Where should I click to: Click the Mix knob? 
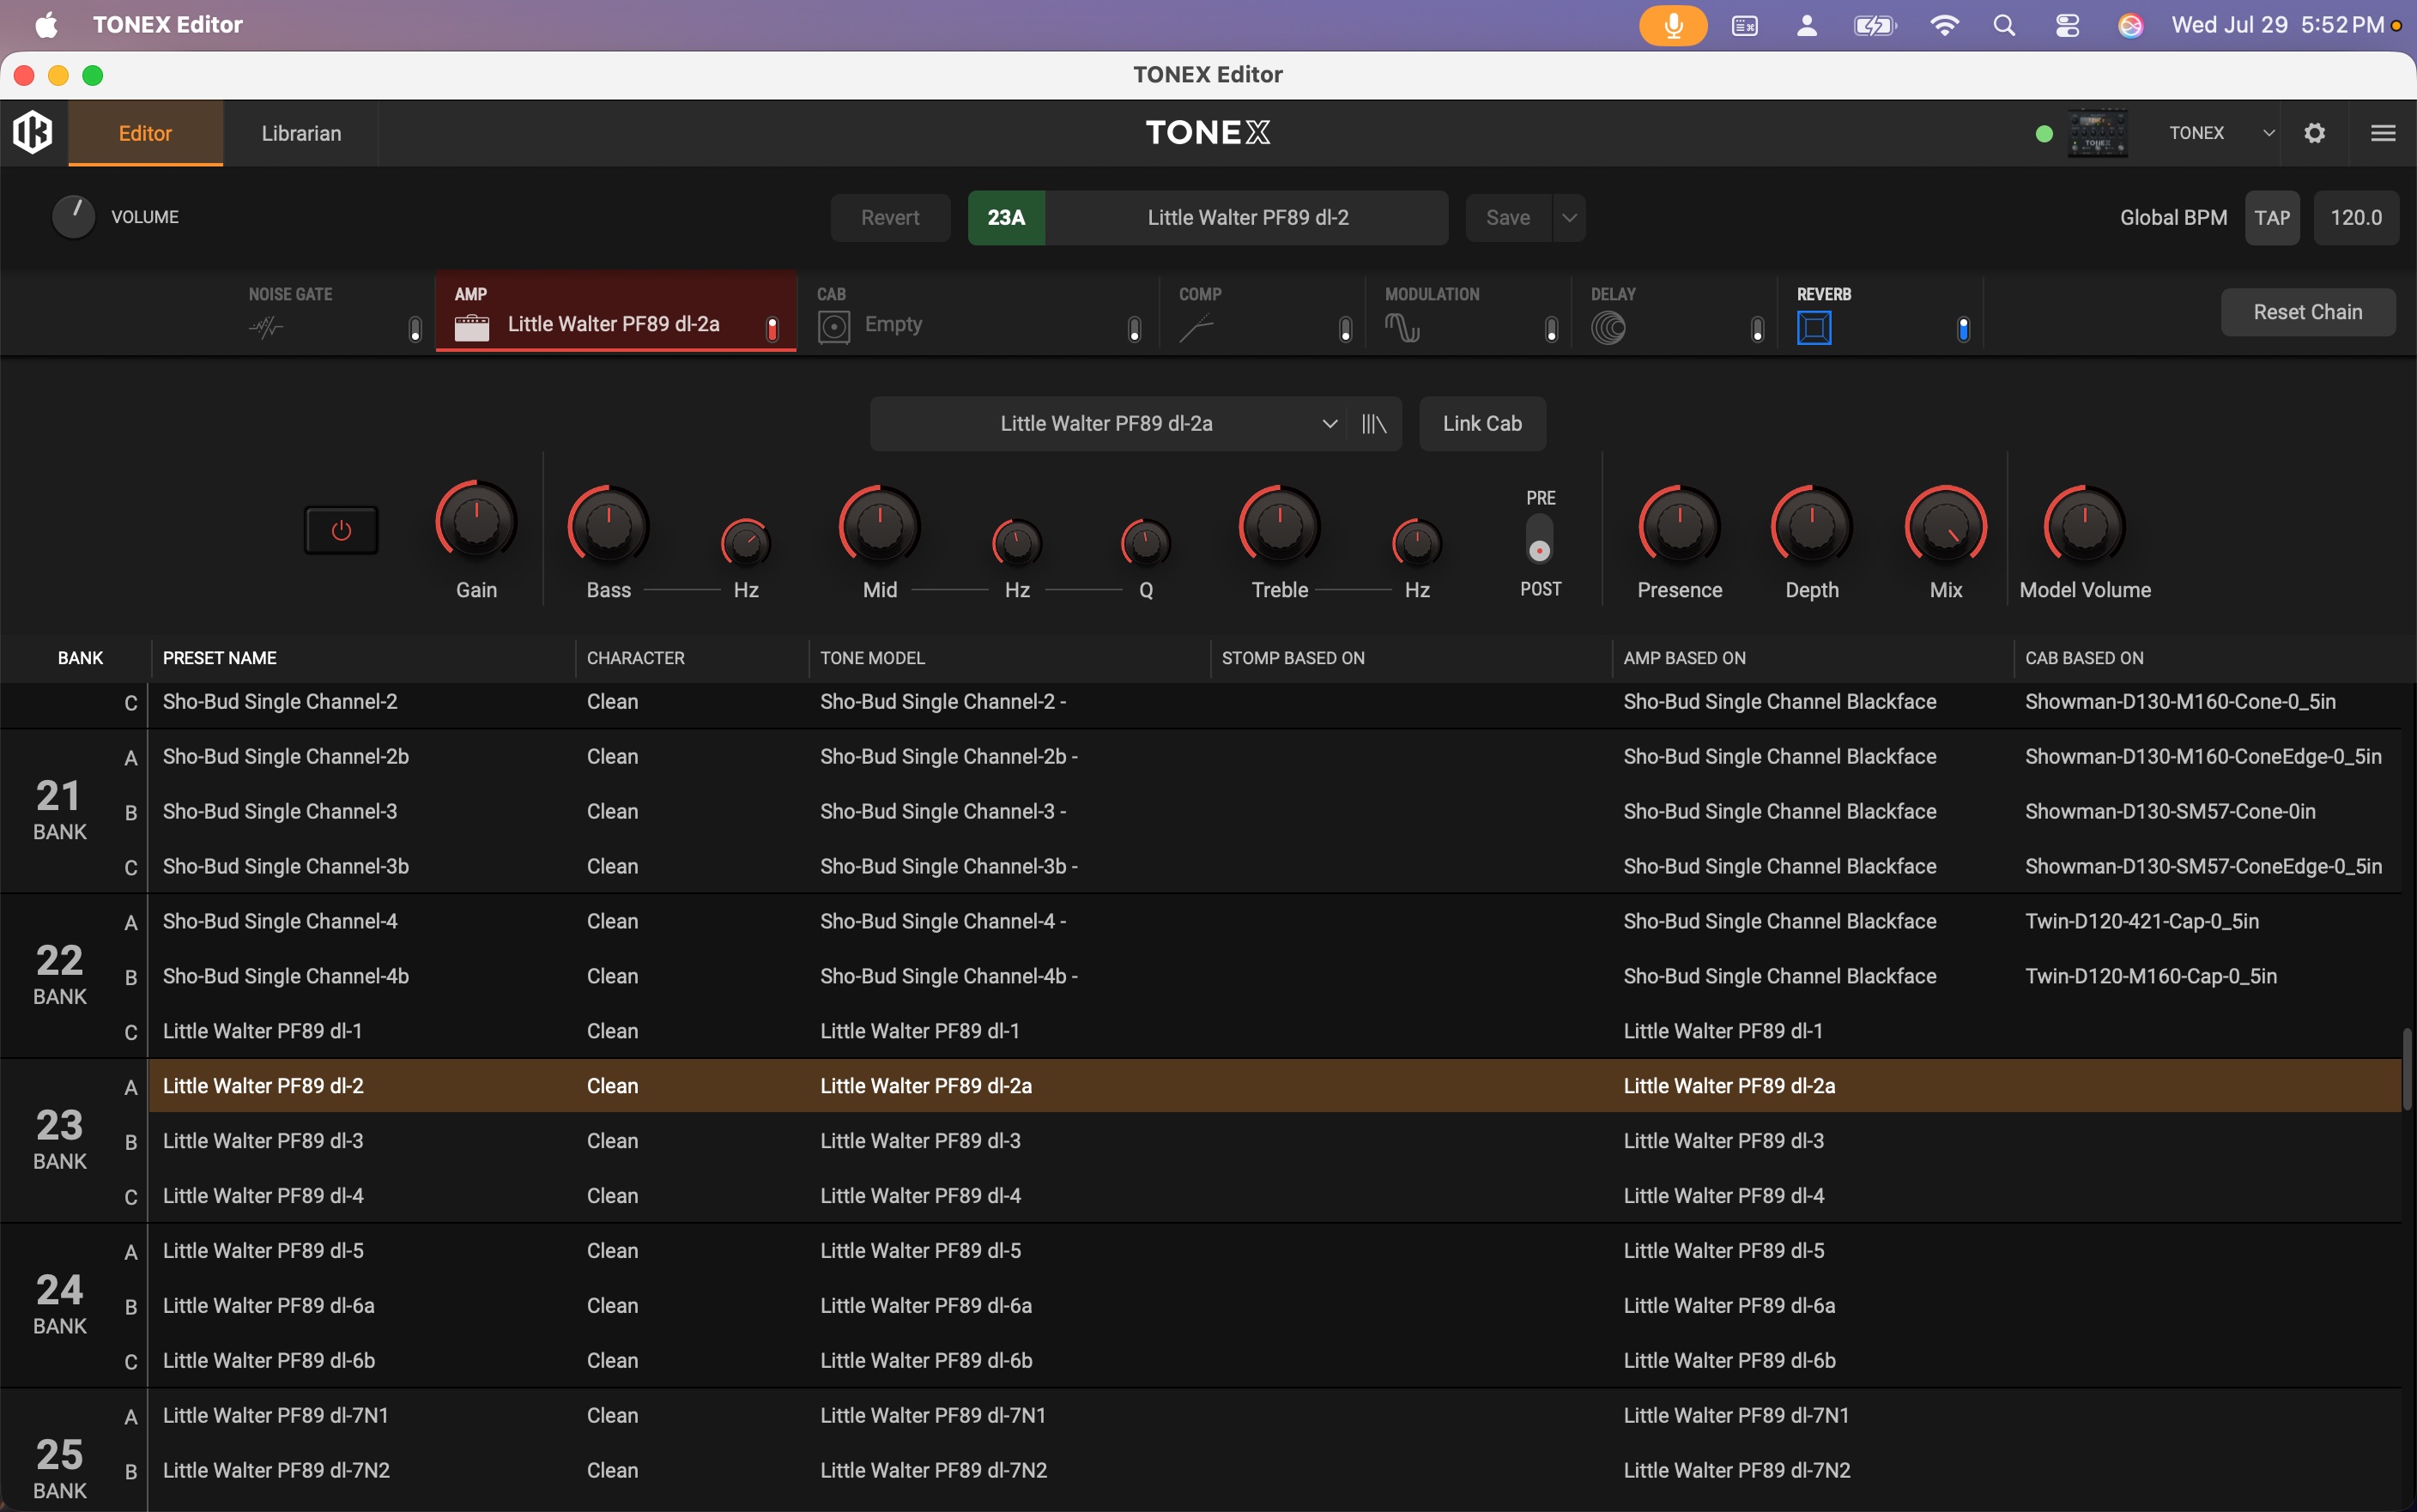point(1946,526)
